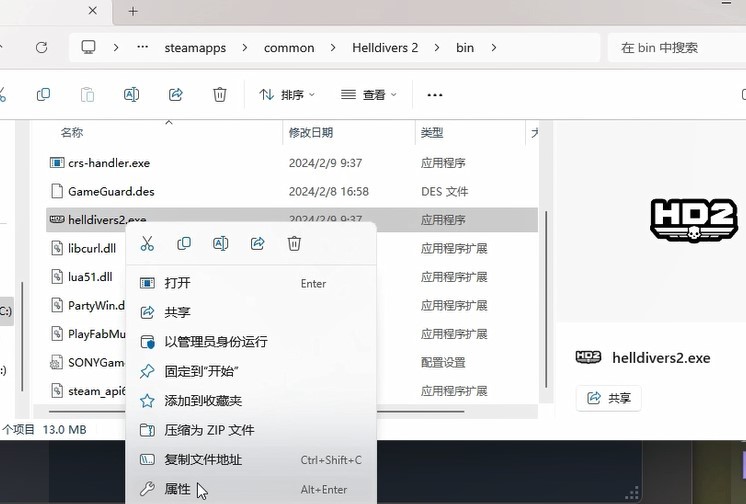This screenshot has width=746, height=504.
Task: Click the toolbar delete trash icon
Action: [x=220, y=95]
